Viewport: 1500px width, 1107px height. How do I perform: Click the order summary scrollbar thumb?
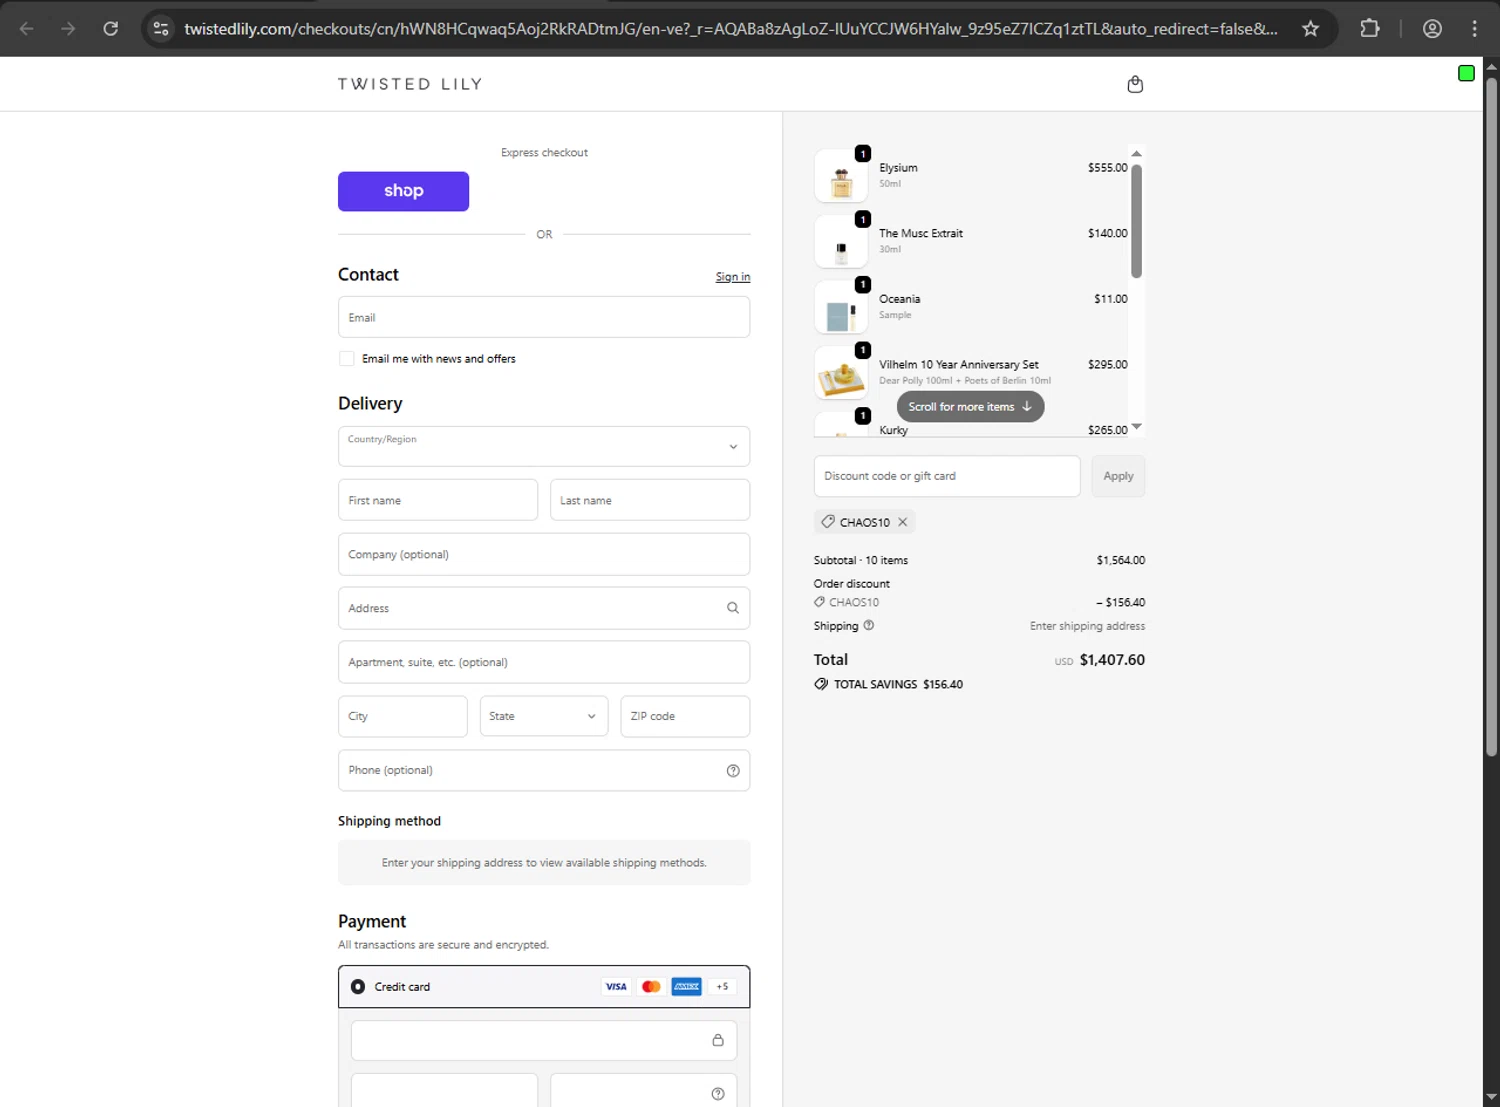point(1136,220)
